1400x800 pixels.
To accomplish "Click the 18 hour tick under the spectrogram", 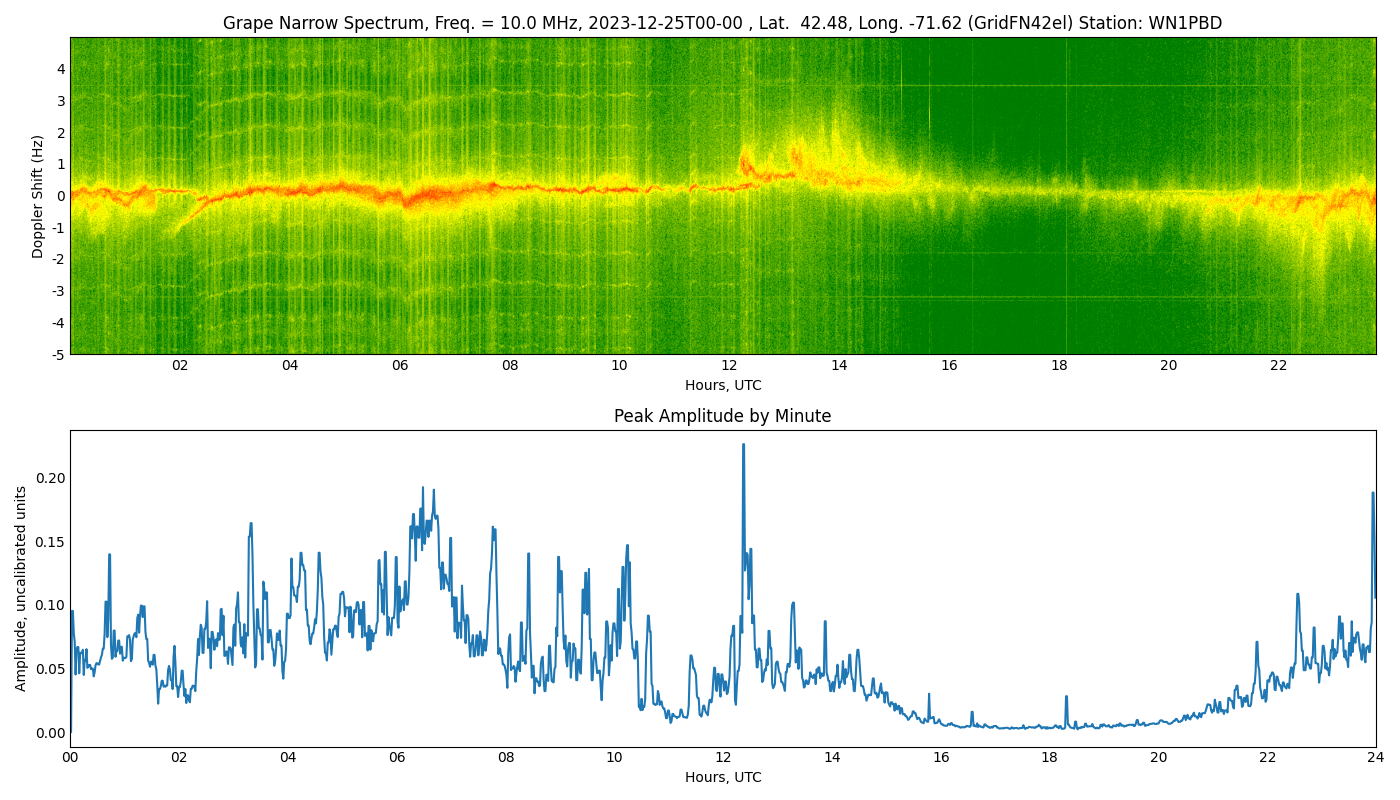I will tap(1059, 366).
